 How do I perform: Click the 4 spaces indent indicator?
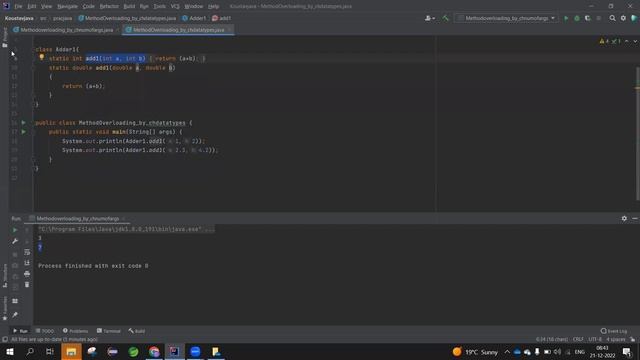click(616, 340)
